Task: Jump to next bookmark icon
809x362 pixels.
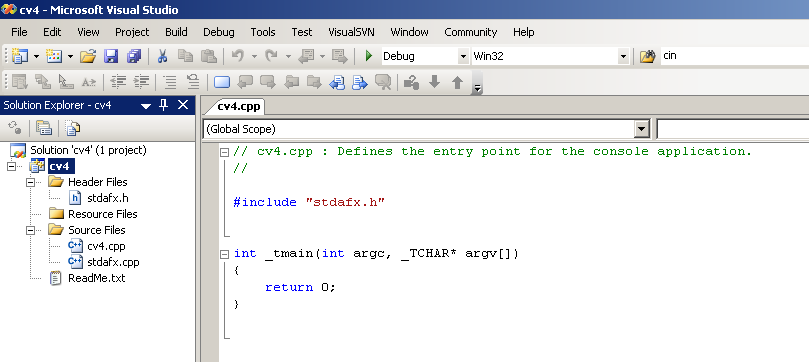Action: 268,81
